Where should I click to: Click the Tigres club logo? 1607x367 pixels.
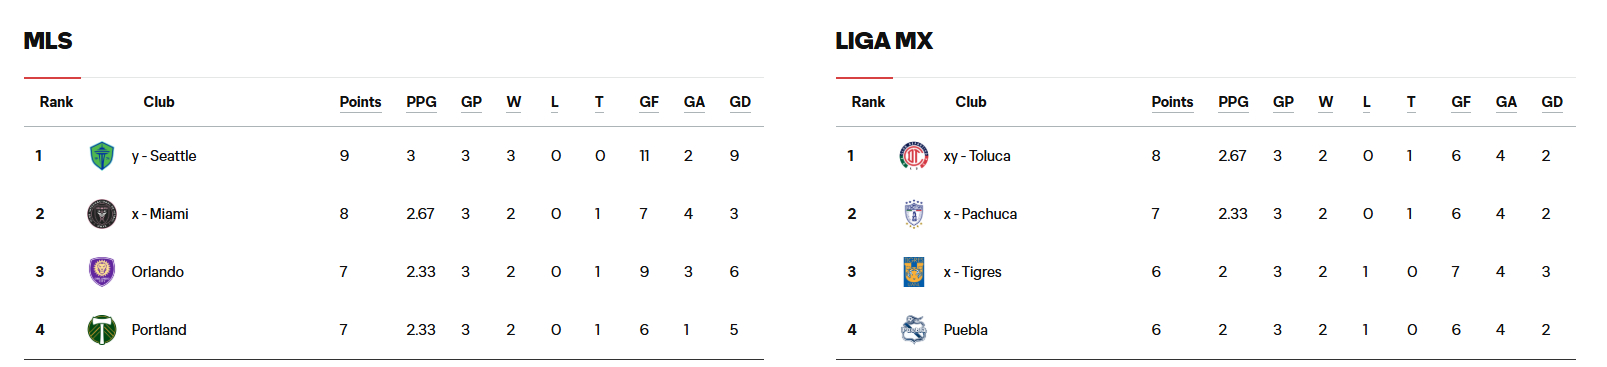pos(914,272)
